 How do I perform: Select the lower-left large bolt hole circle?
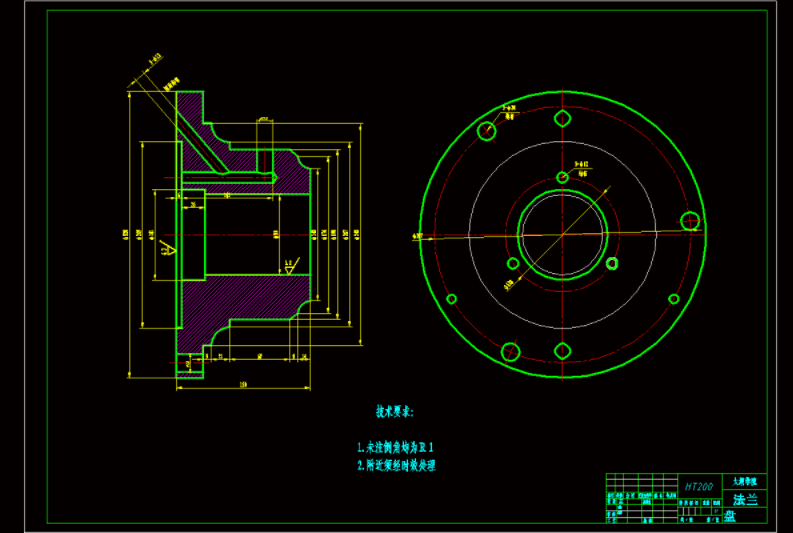(510, 350)
